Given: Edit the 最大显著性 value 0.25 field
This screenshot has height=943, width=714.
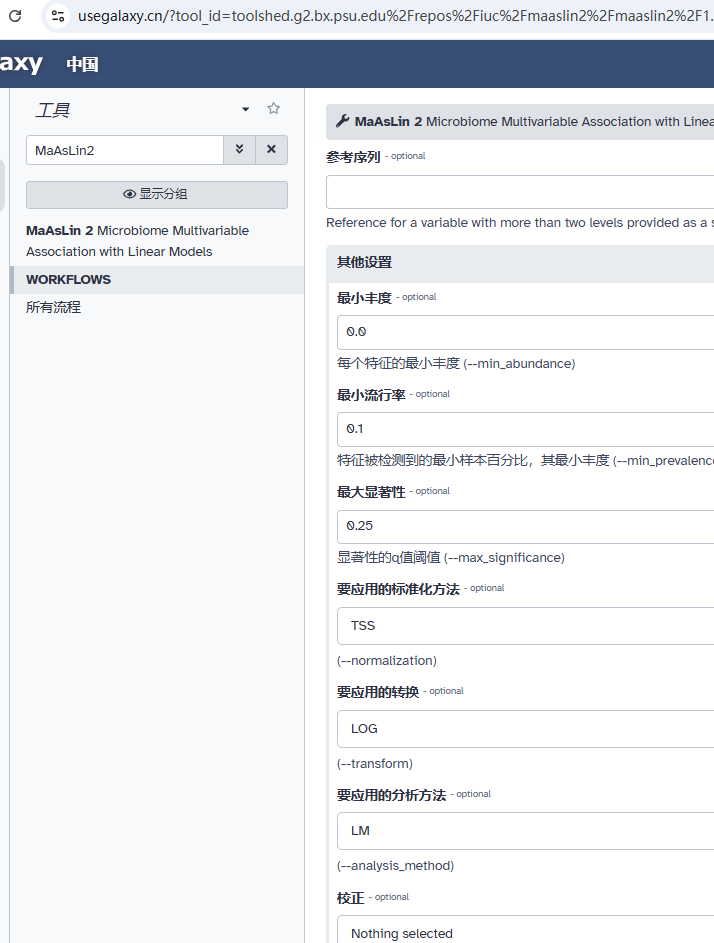Looking at the screenshot, I should [526, 526].
